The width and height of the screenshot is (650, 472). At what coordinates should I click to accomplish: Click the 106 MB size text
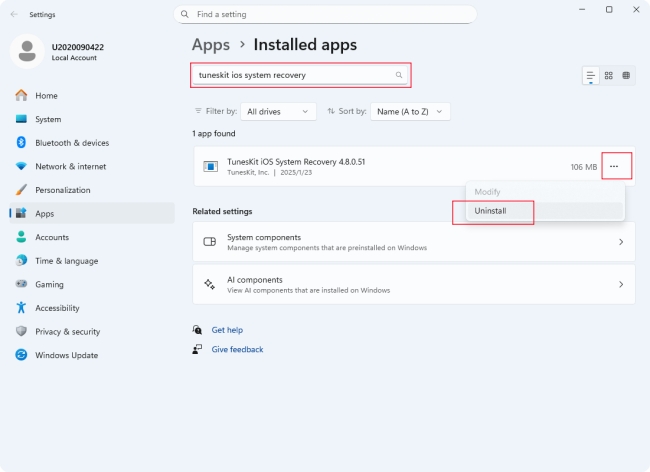click(x=584, y=167)
